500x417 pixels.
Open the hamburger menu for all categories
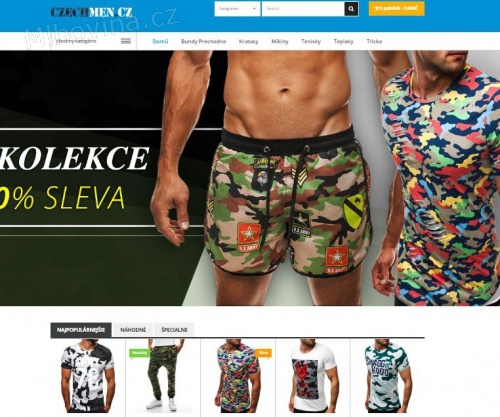pos(126,41)
